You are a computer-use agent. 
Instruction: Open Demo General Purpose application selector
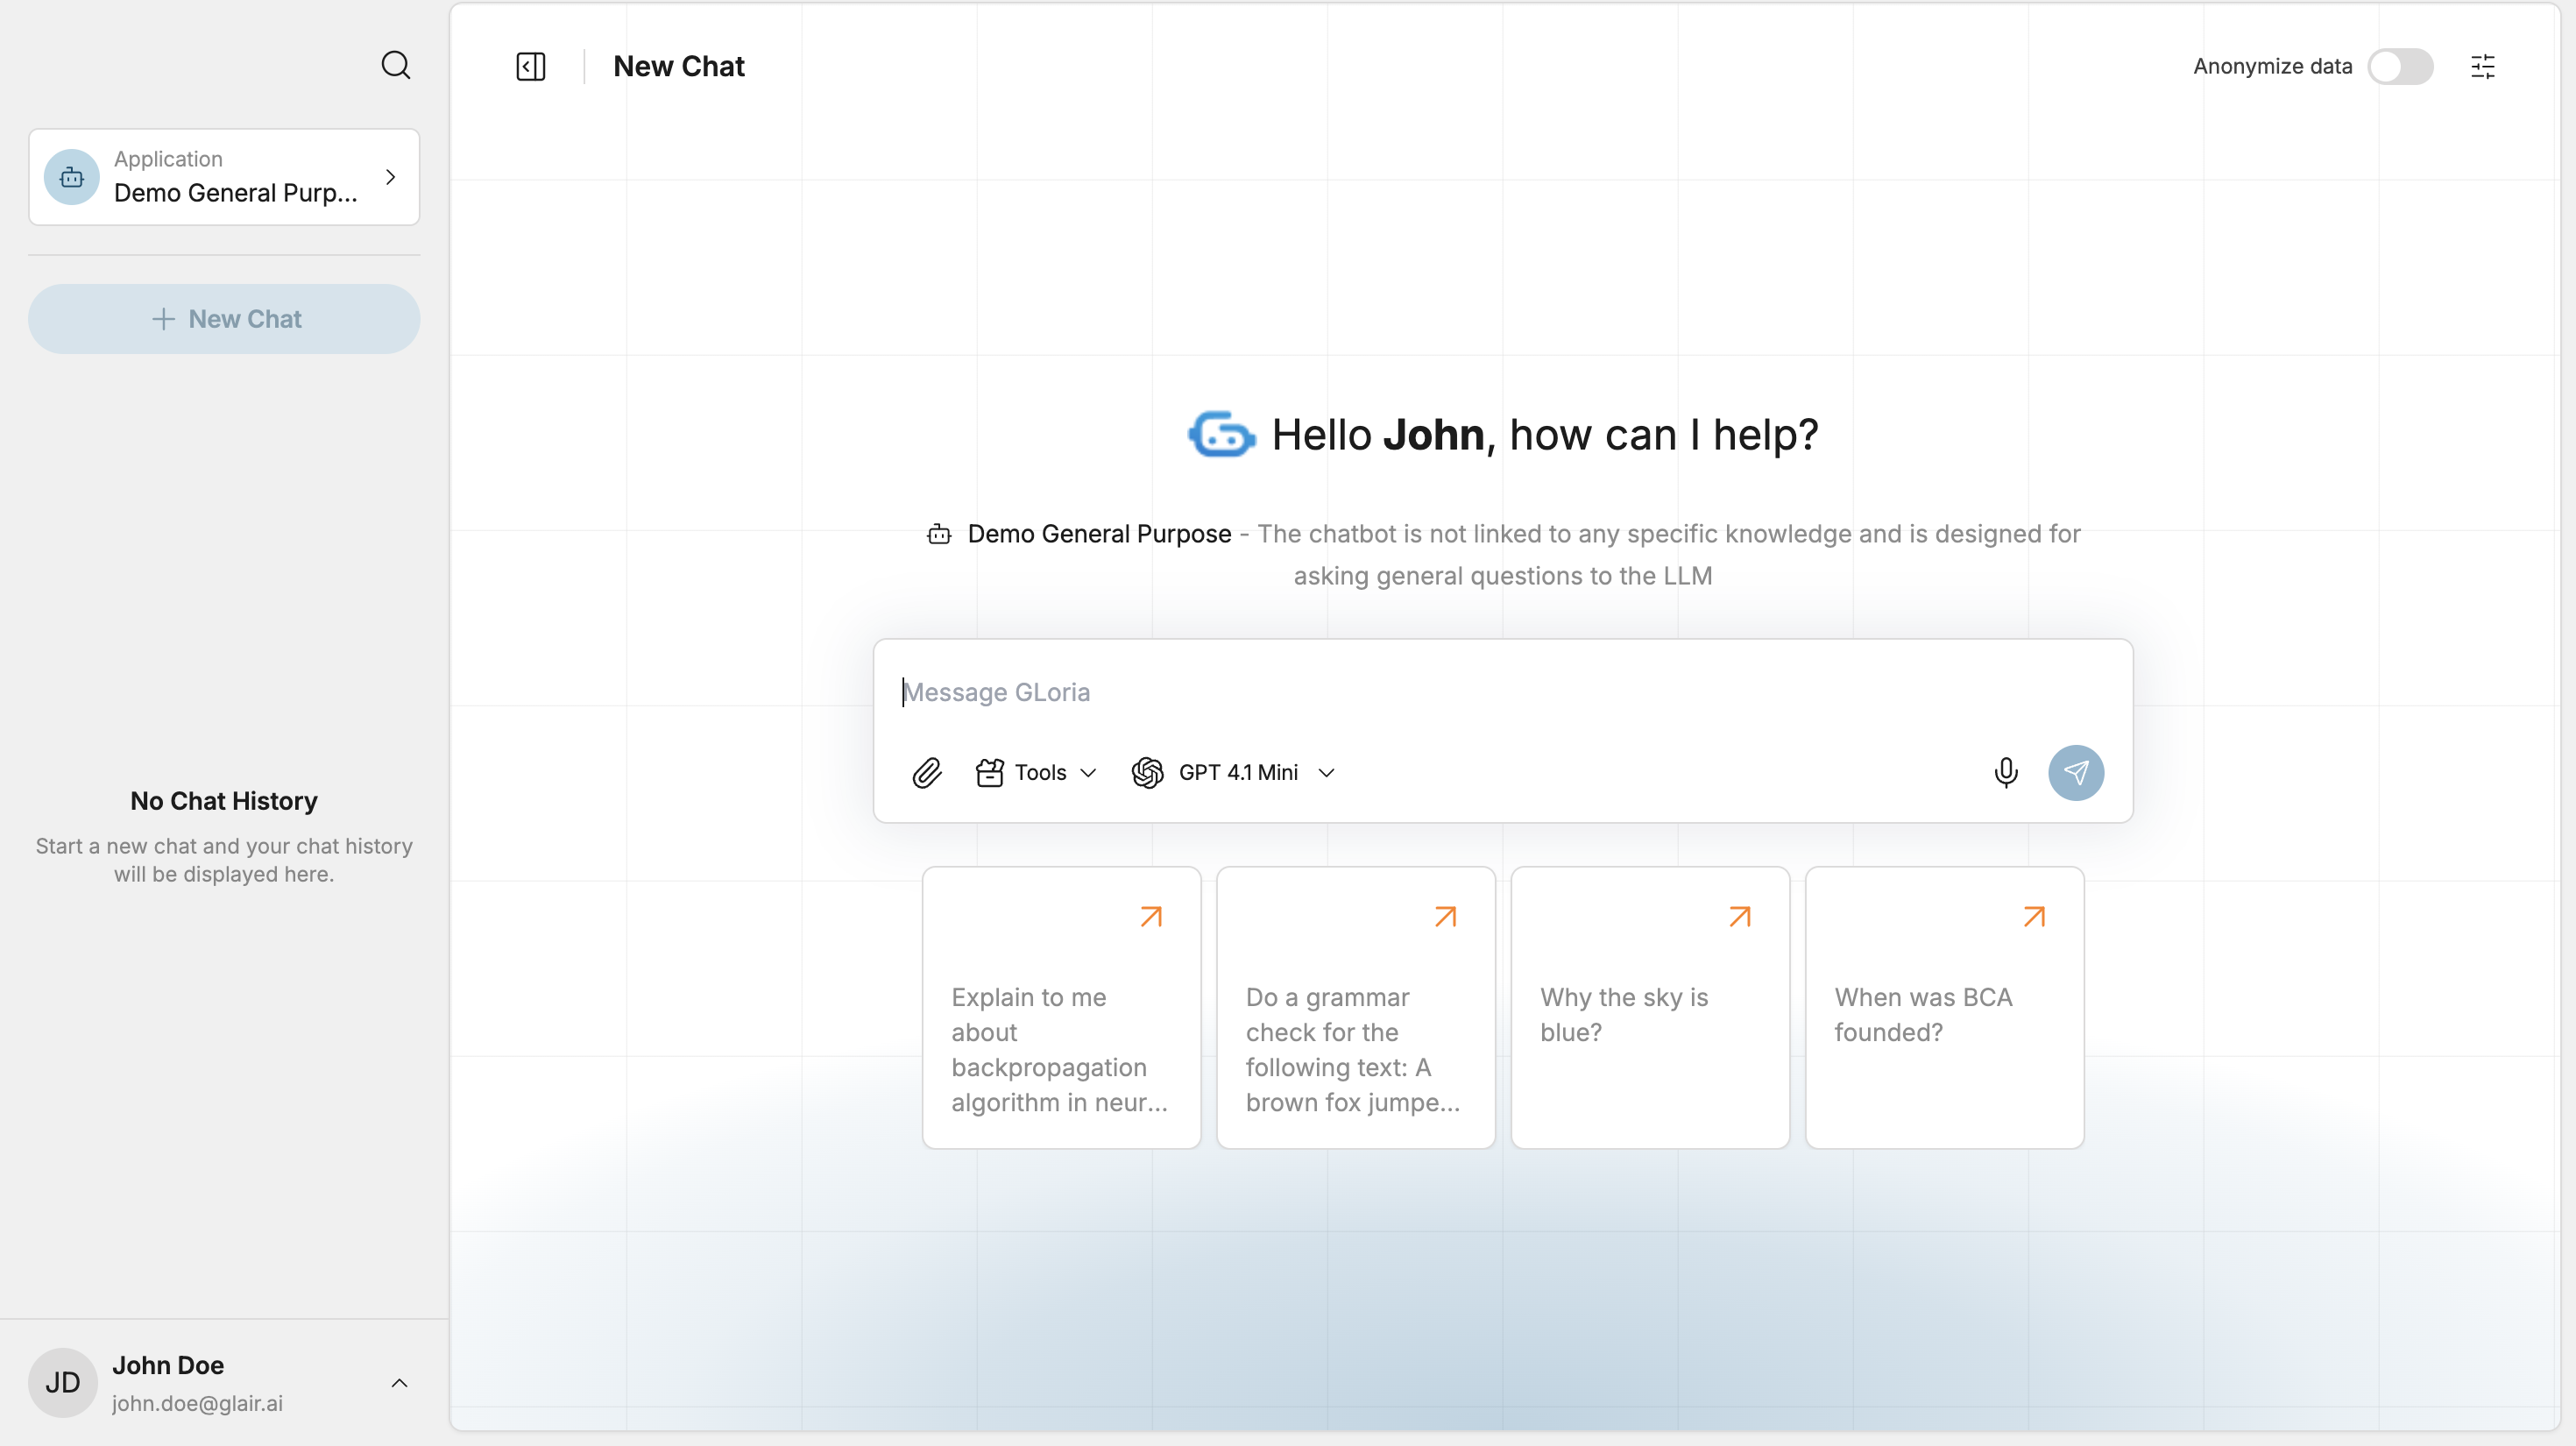coord(224,178)
